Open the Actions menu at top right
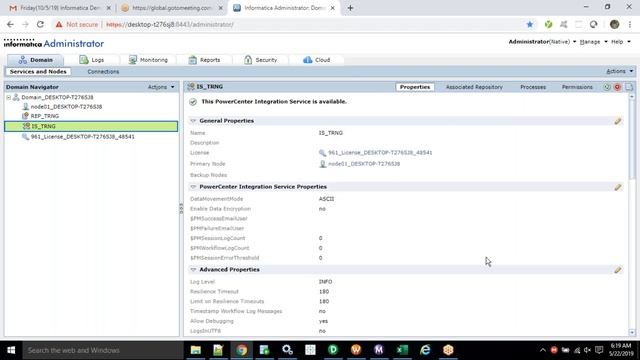640x360 pixels. pos(619,71)
